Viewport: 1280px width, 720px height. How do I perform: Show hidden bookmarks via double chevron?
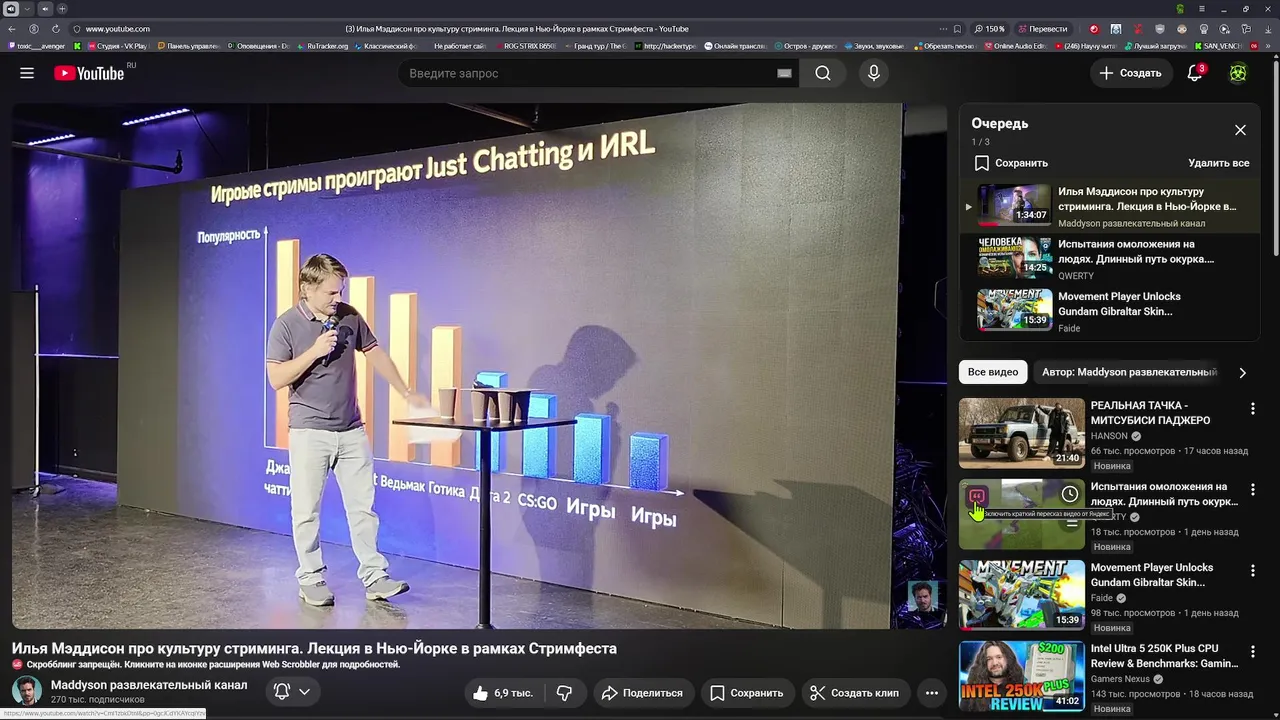(x=1270, y=46)
